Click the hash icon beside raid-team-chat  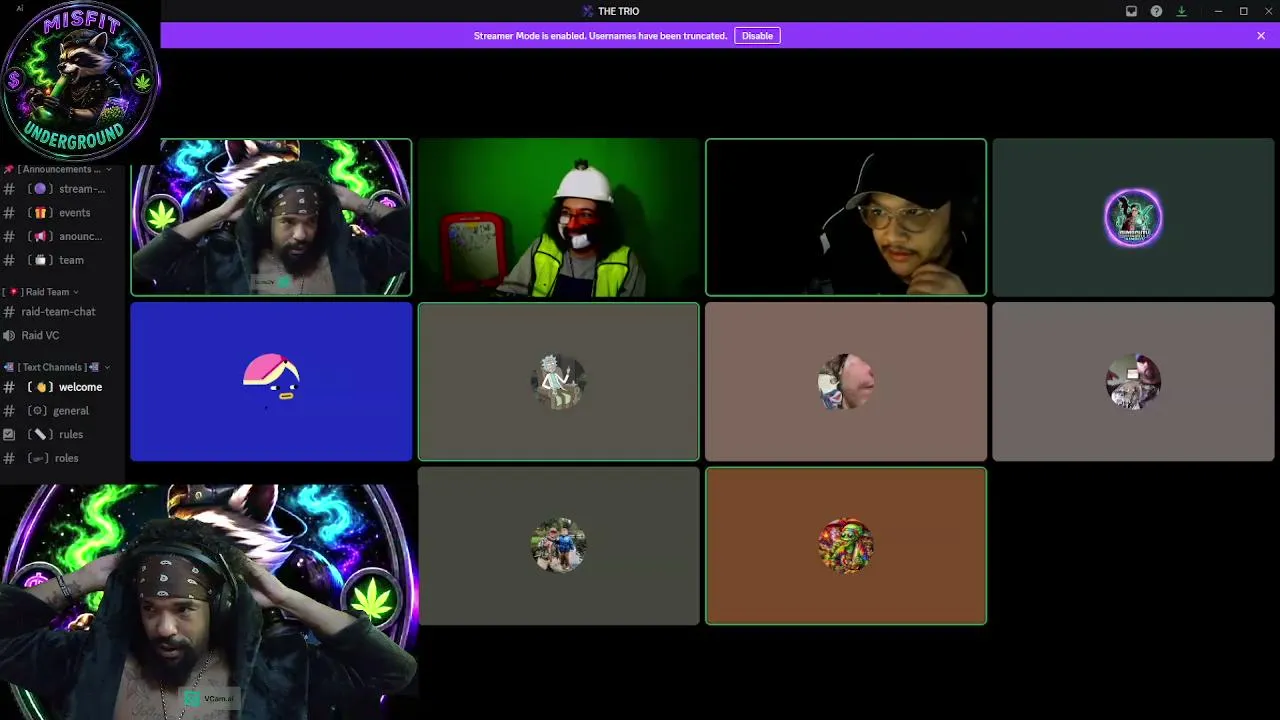pyautogui.click(x=9, y=312)
